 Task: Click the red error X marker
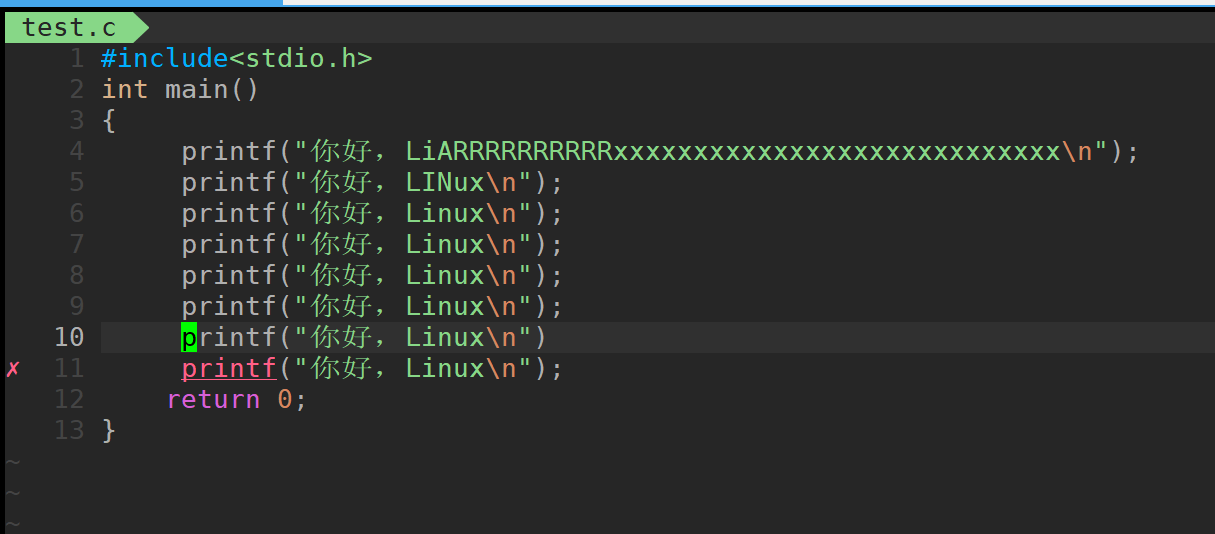[x=13, y=369]
